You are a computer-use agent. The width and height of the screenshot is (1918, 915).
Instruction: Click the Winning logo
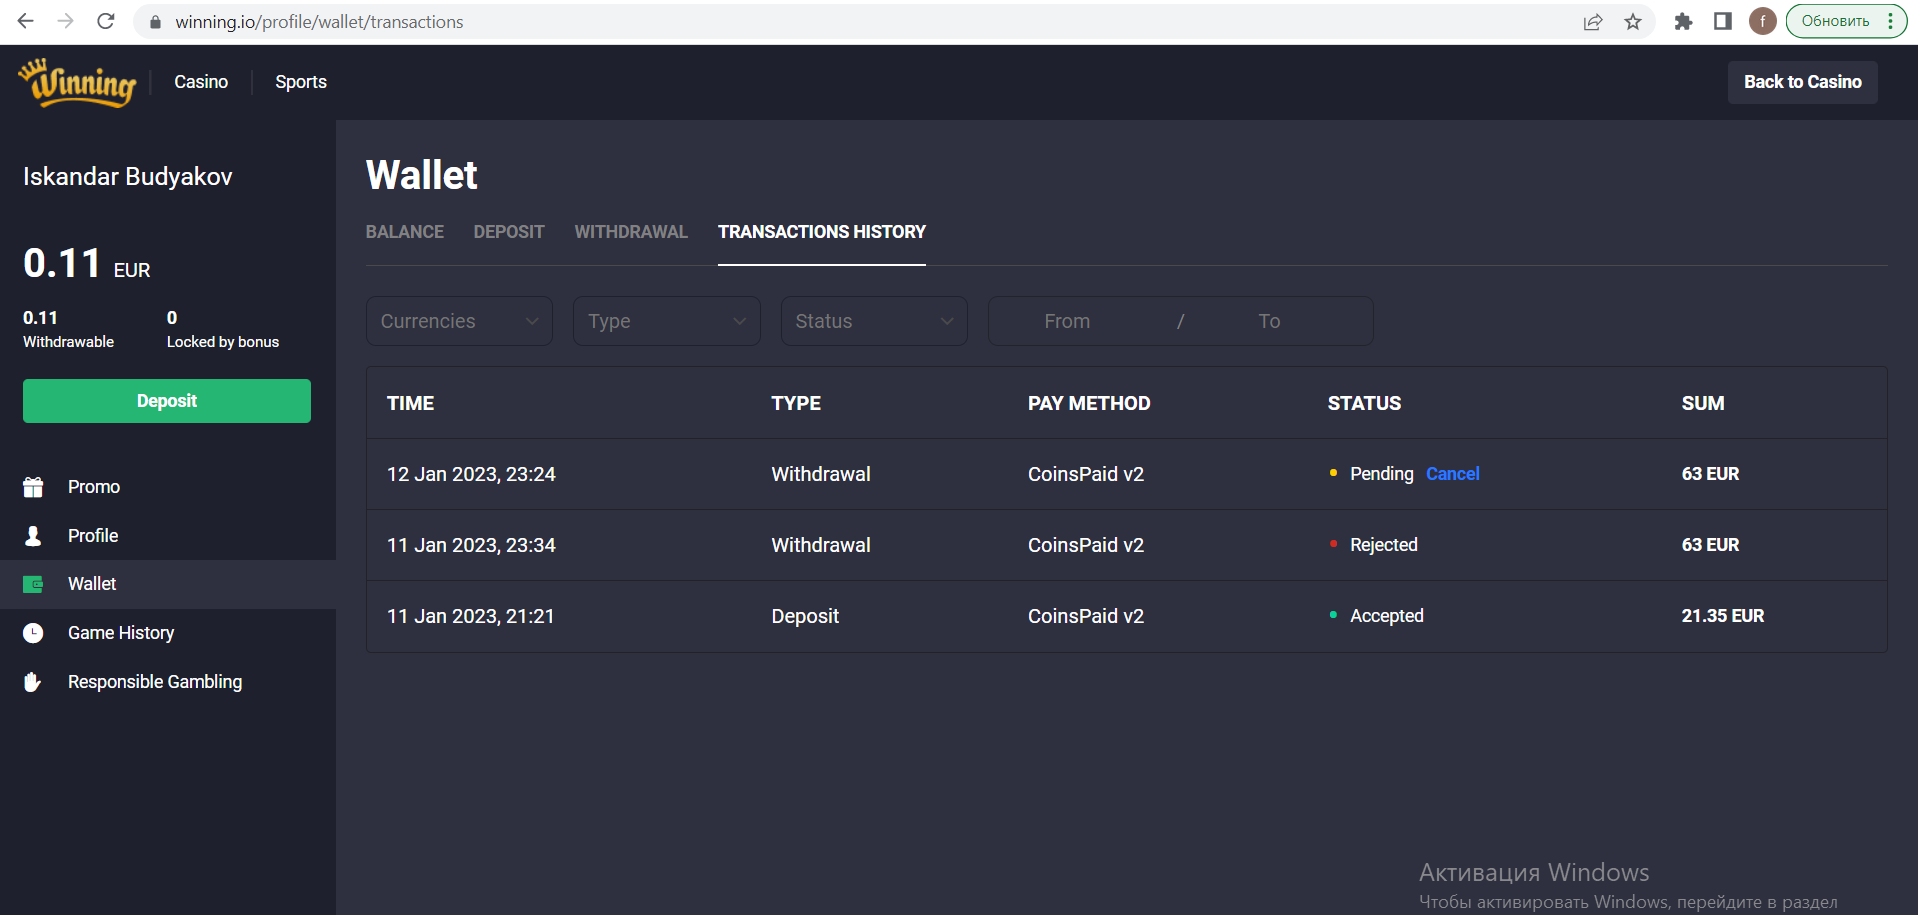click(77, 82)
